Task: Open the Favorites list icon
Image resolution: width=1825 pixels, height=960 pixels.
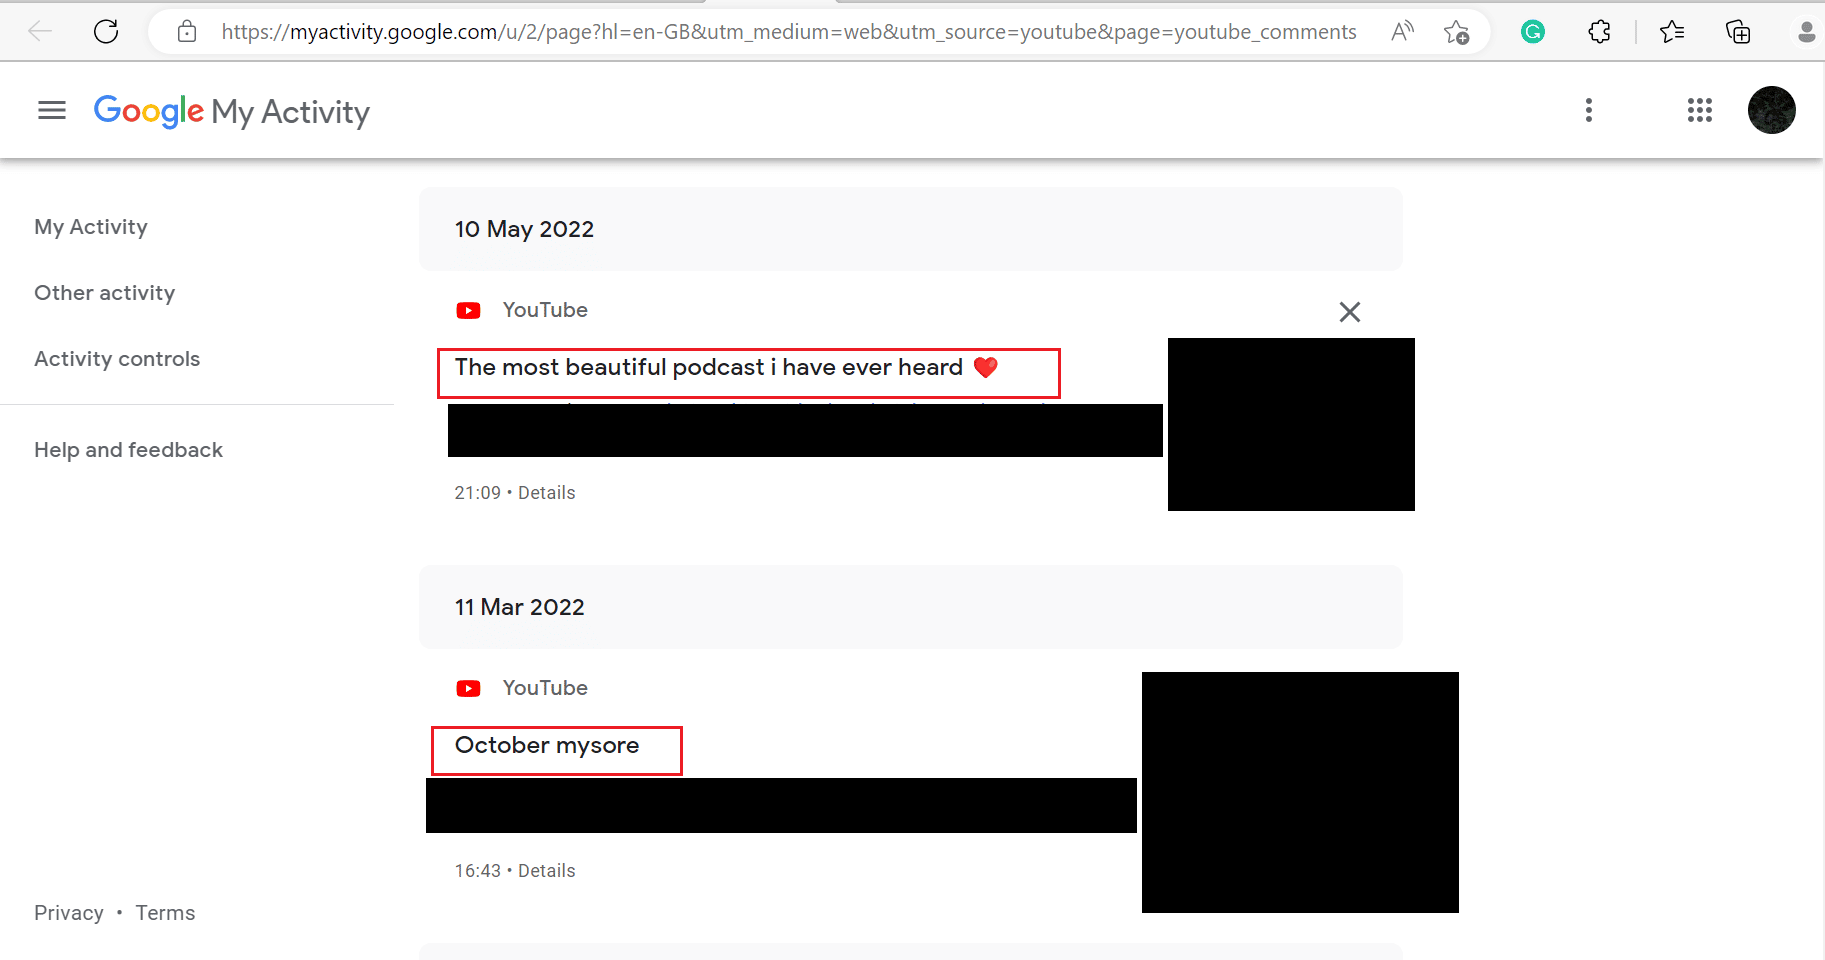Action: pyautogui.click(x=1672, y=32)
